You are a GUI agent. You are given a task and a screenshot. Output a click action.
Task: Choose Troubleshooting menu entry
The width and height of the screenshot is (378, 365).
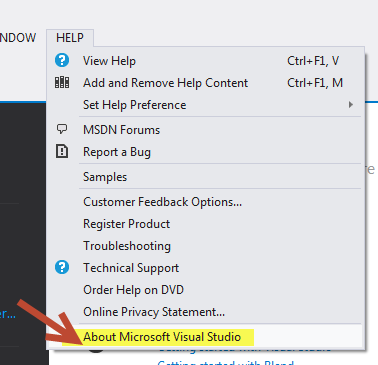pyautogui.click(x=206, y=246)
